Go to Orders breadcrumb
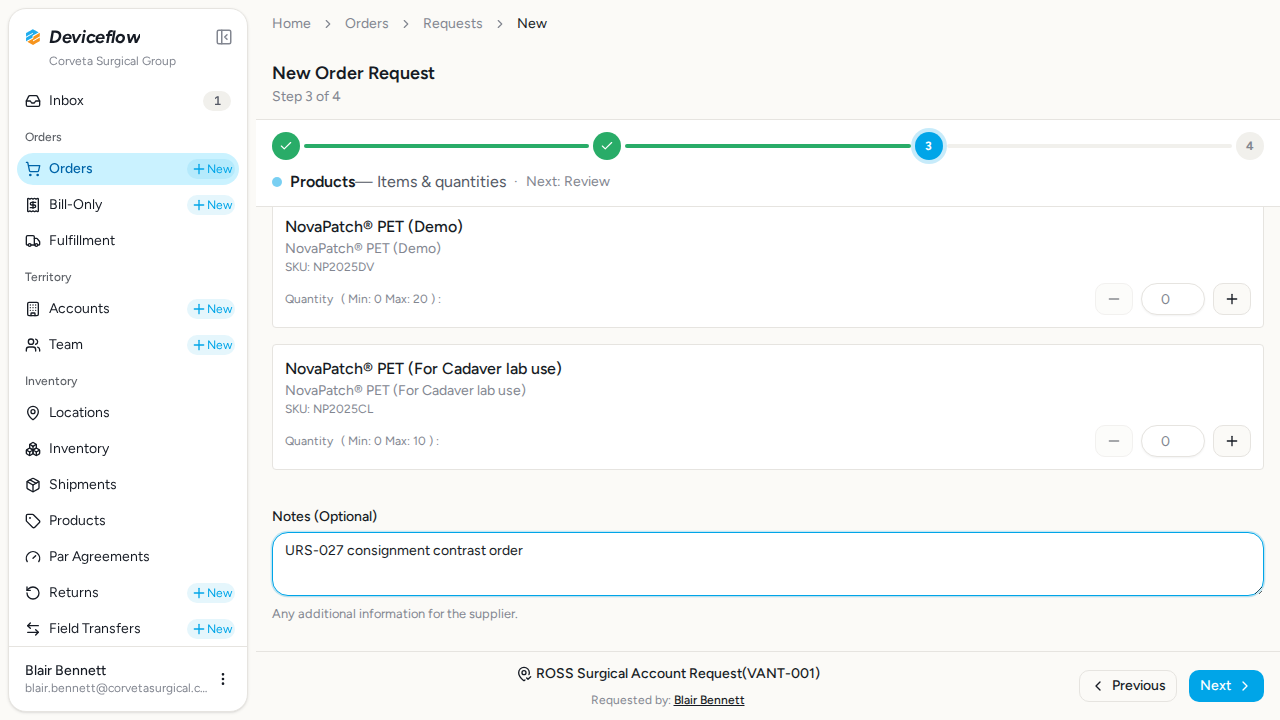Viewport: 1280px width, 720px height. pos(367,23)
